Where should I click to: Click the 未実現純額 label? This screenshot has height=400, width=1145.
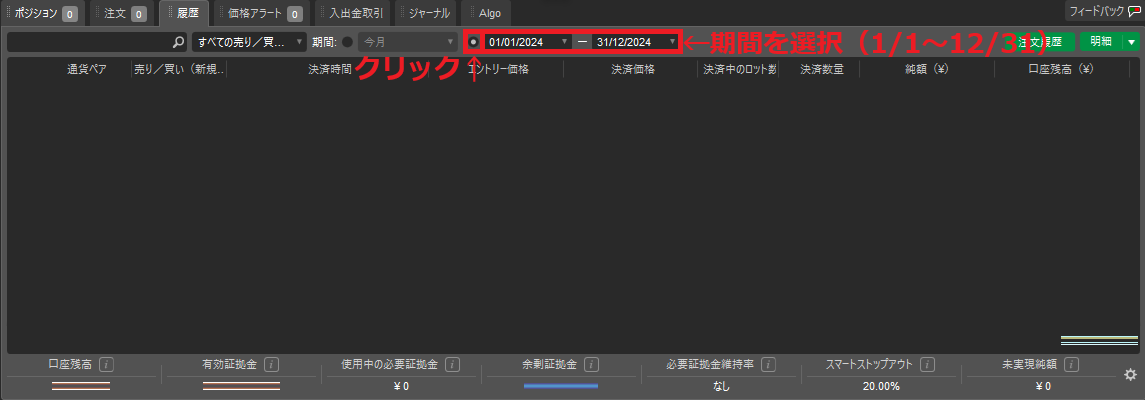pos(1030,364)
